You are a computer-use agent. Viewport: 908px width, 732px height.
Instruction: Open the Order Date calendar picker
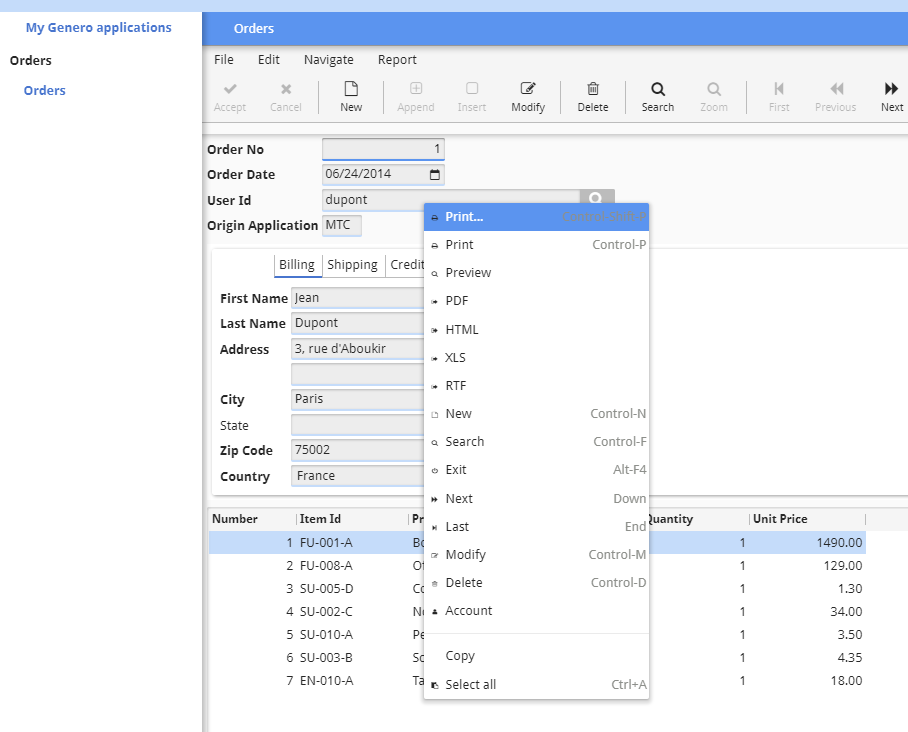(434, 173)
